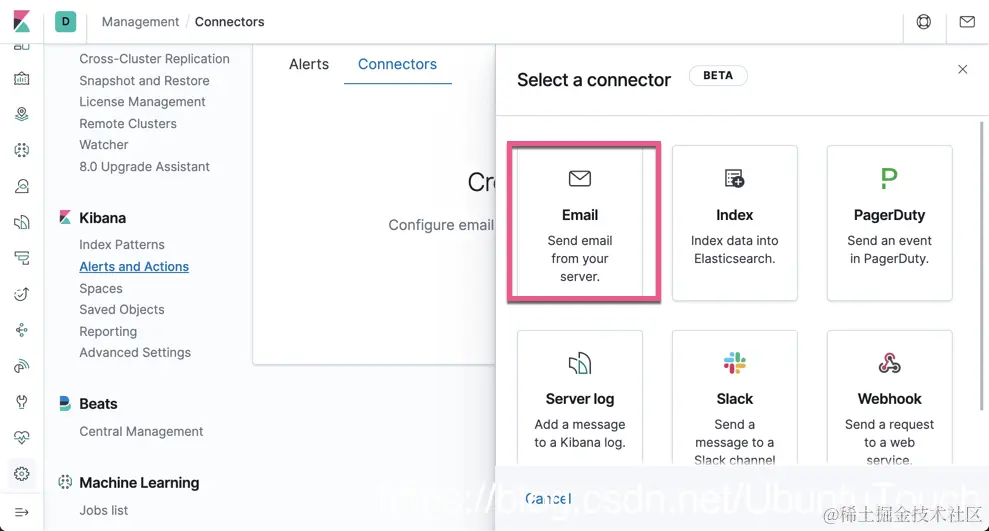Open Maps from the side navigation
The height and width of the screenshot is (531, 989).
(x=21, y=114)
